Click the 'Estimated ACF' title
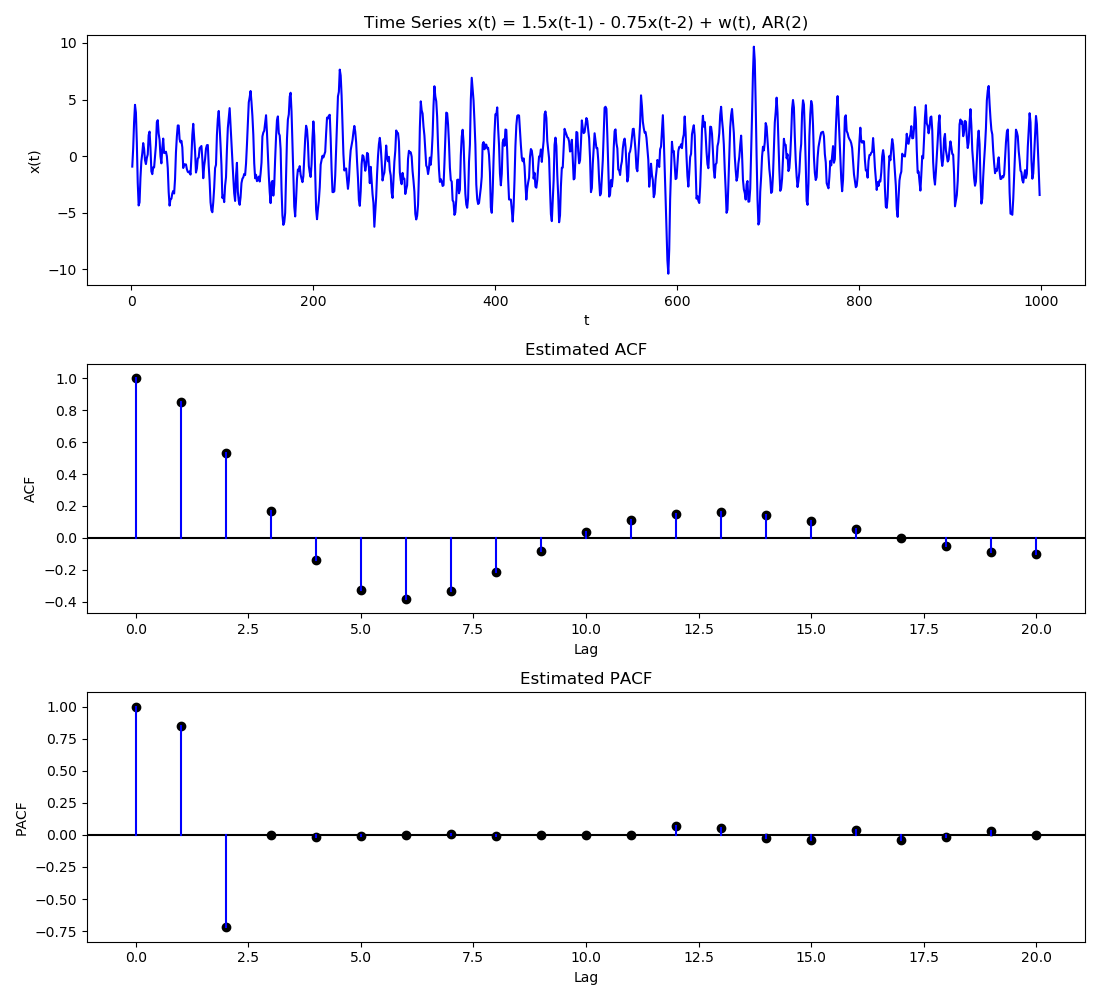1100x1000 pixels. pos(586,349)
